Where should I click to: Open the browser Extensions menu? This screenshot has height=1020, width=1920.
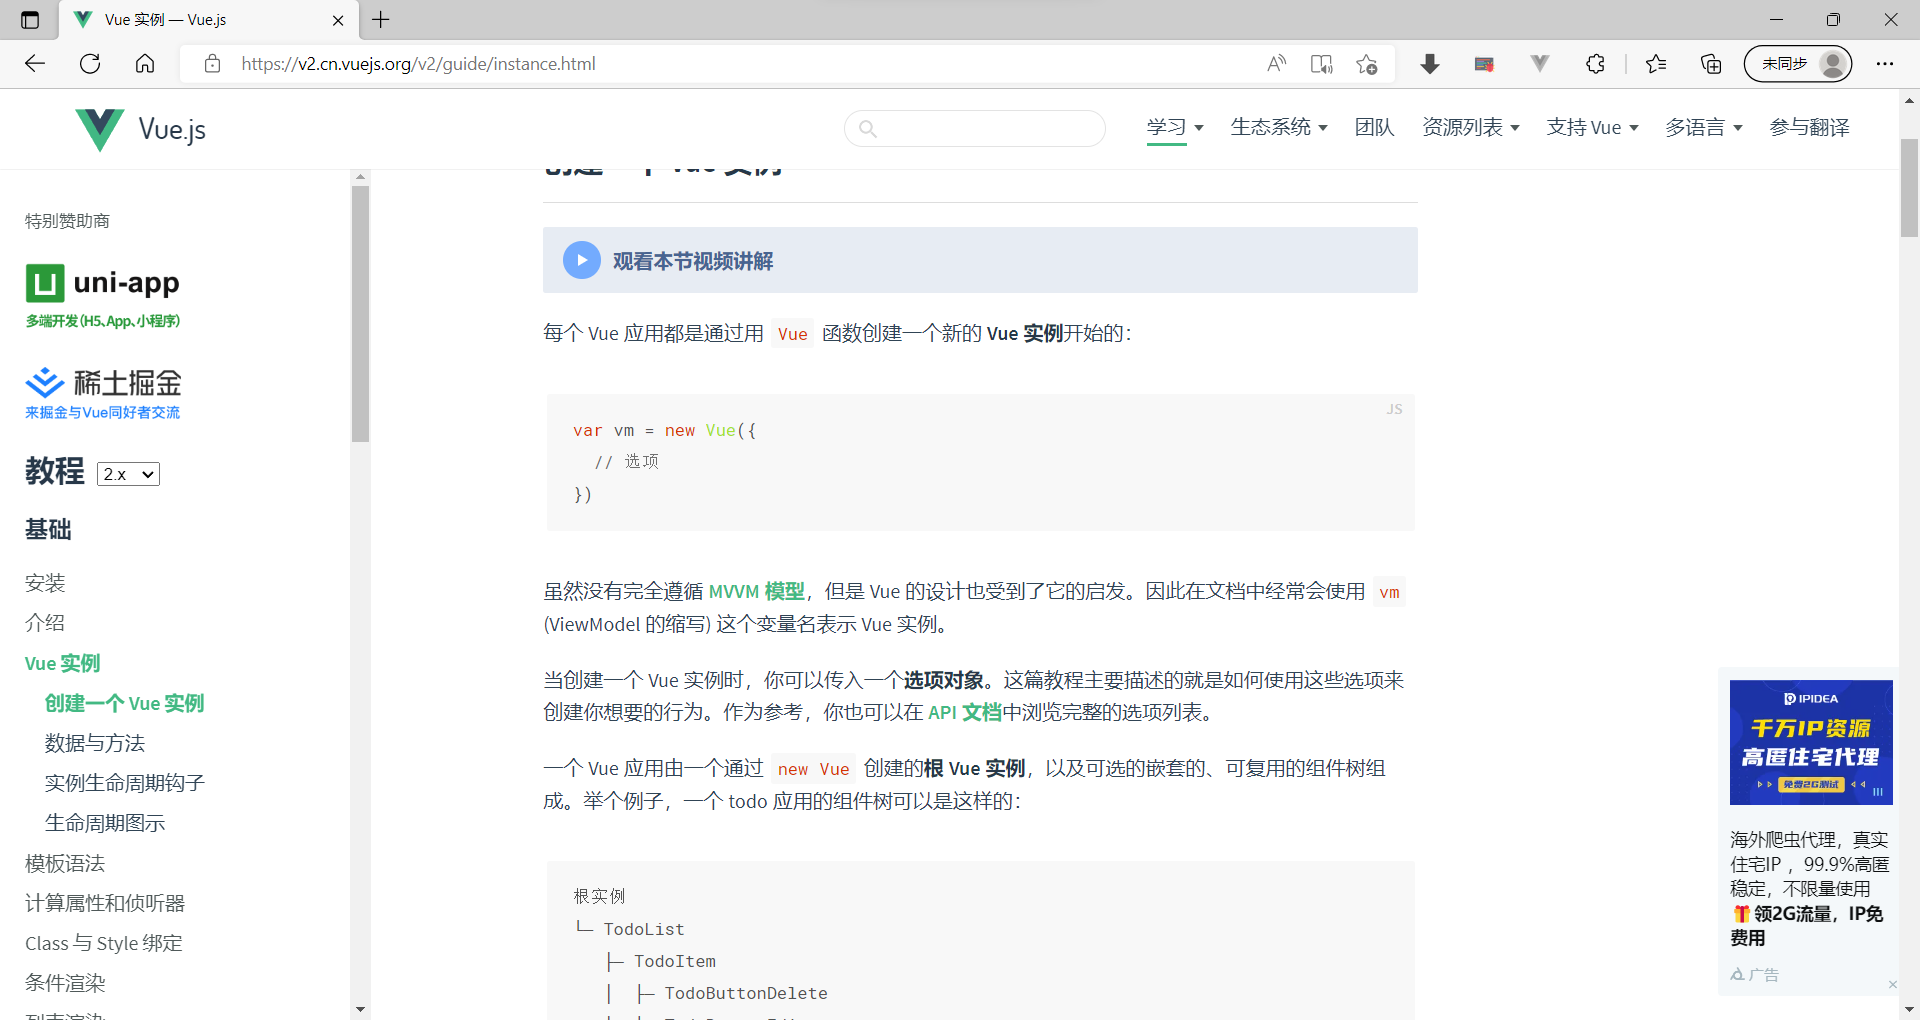click(1595, 63)
